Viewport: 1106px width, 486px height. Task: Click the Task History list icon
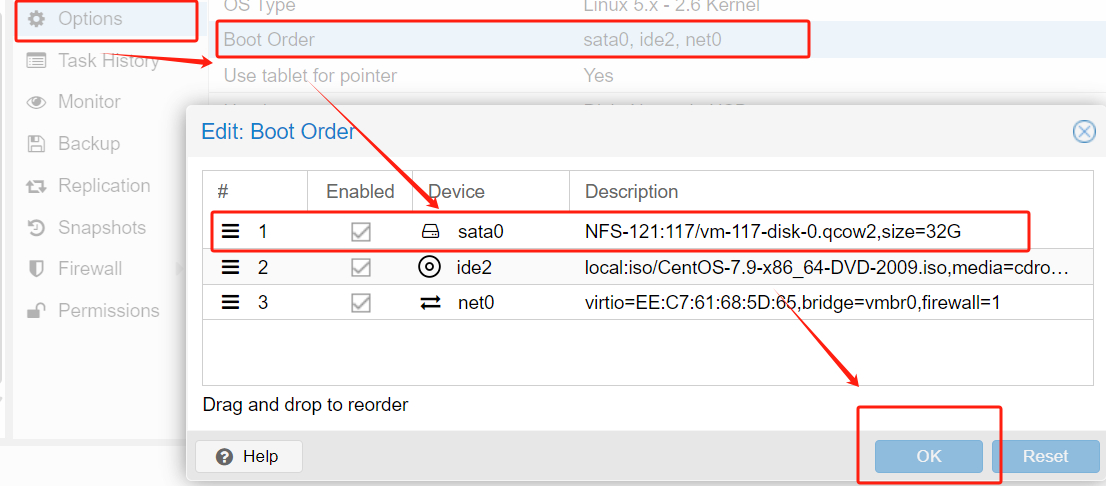36,61
